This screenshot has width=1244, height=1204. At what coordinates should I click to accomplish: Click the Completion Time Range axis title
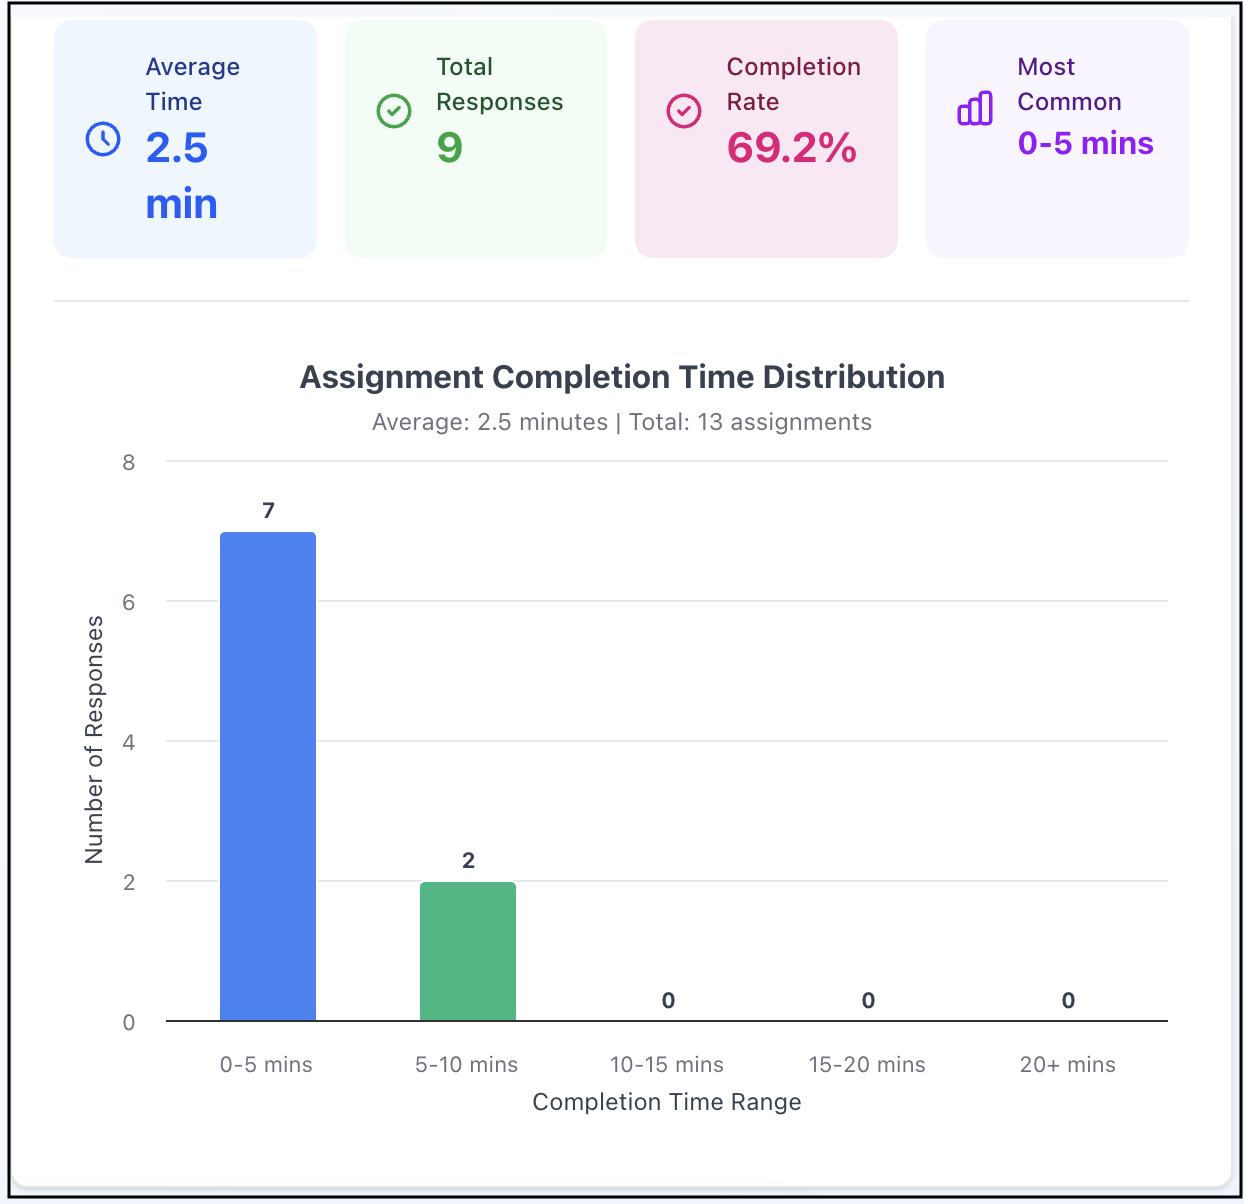pos(667,1102)
